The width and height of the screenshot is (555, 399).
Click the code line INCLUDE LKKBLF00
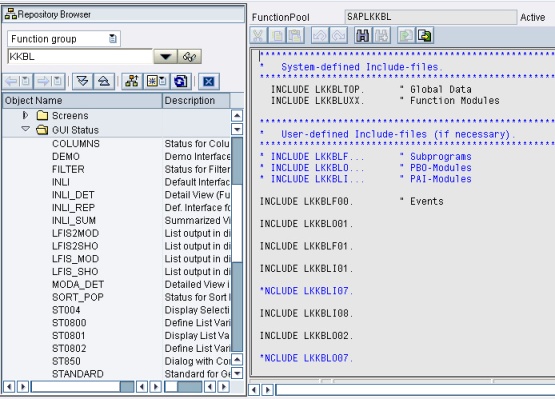click(x=306, y=201)
